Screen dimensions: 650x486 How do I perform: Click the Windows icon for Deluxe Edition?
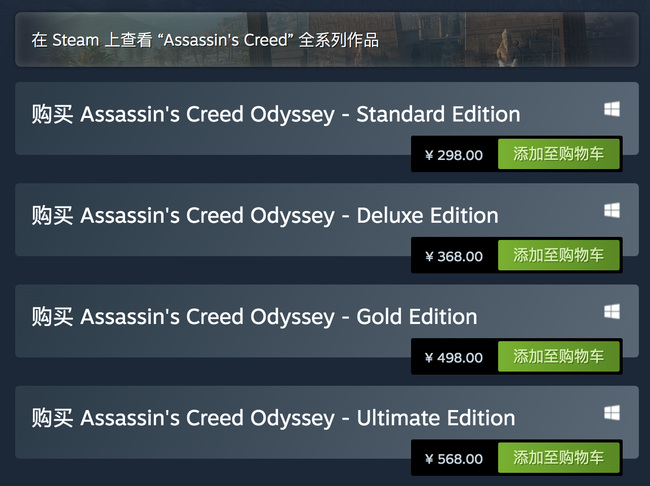[x=612, y=210]
